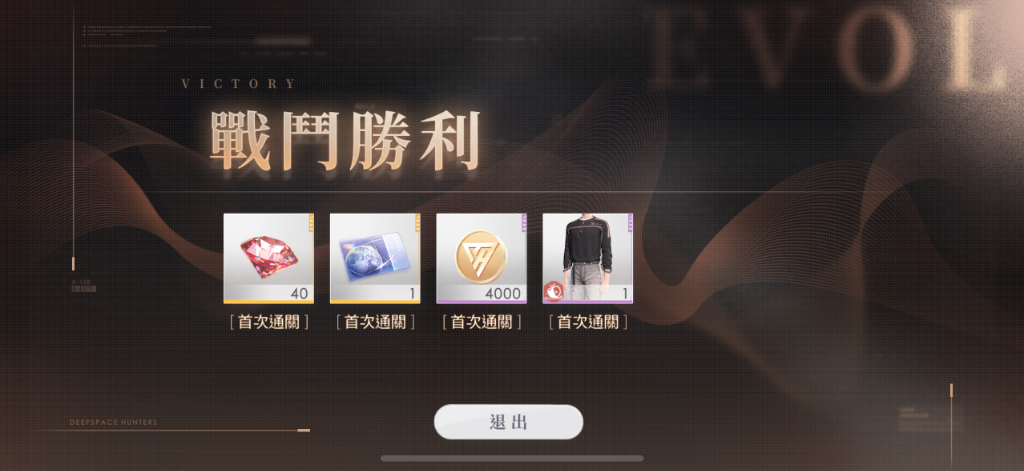The width and height of the screenshot is (1024, 471).
Task: Tap the red round badge on outfit reward
Action: tap(553, 290)
